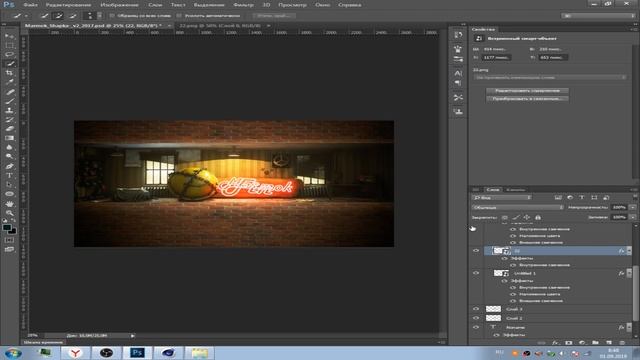Choose Add to selection brush mode
This screenshot has height=360, width=640.
click(x=58, y=16)
